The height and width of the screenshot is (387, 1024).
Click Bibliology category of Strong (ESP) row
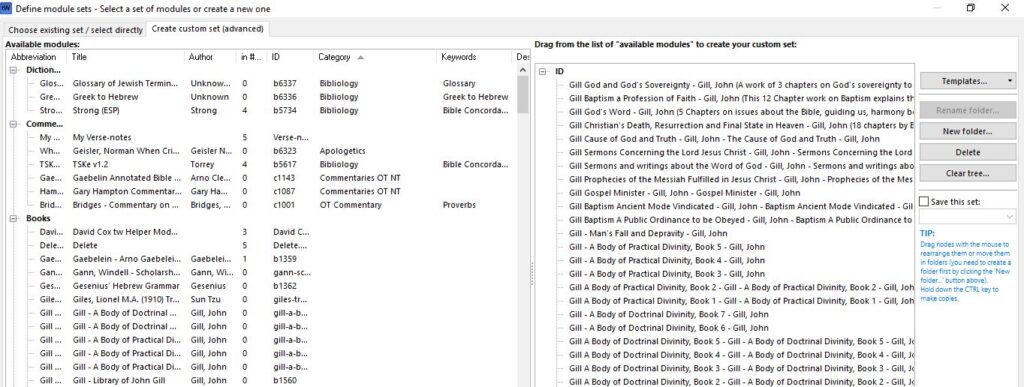(340, 110)
